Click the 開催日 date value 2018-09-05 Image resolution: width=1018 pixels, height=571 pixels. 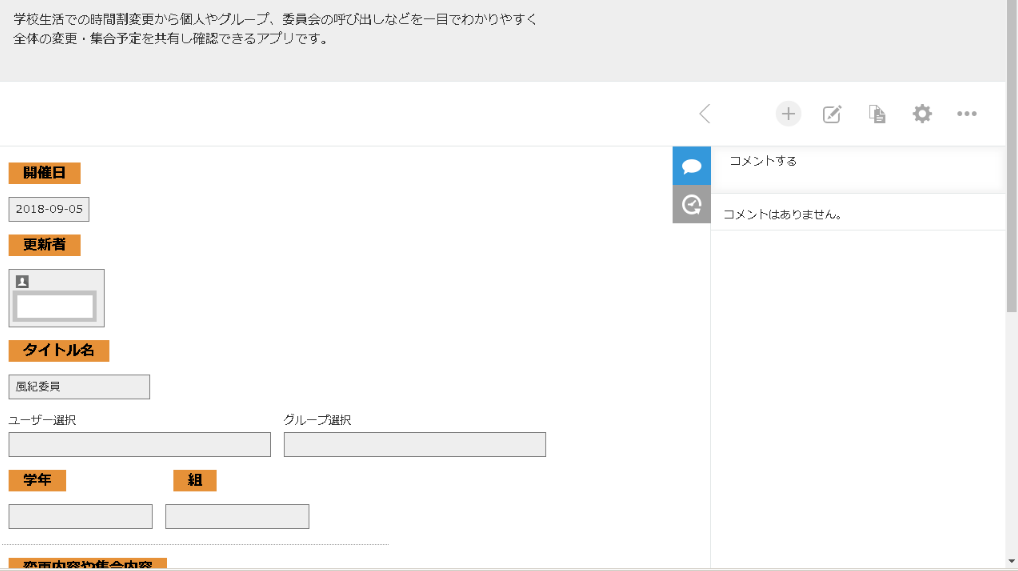coord(49,209)
